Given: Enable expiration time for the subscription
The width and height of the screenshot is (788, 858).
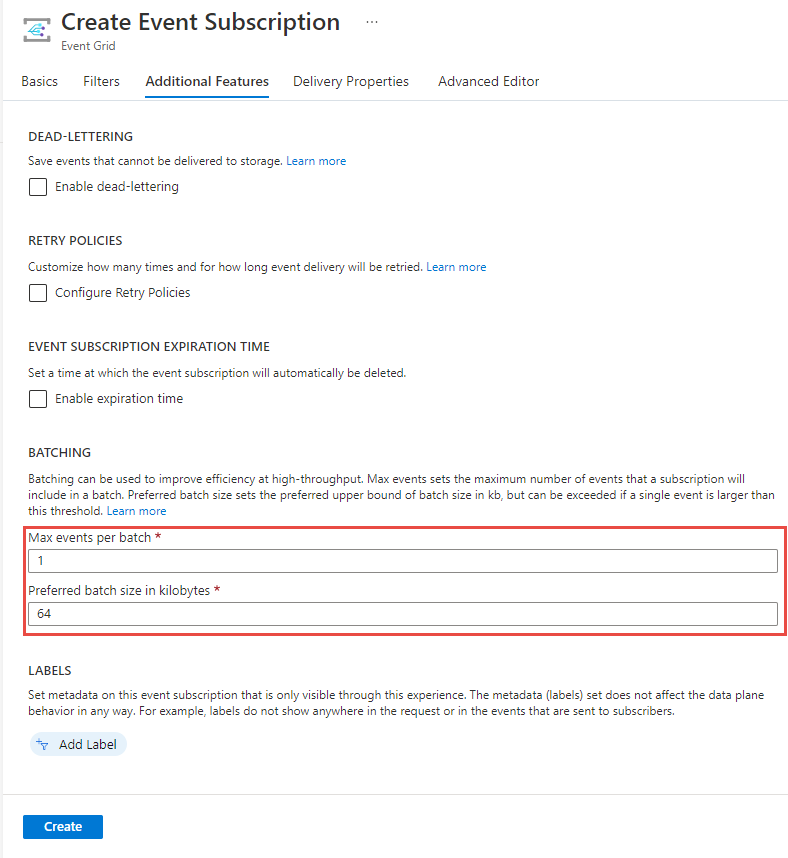Looking at the screenshot, I should [37, 398].
